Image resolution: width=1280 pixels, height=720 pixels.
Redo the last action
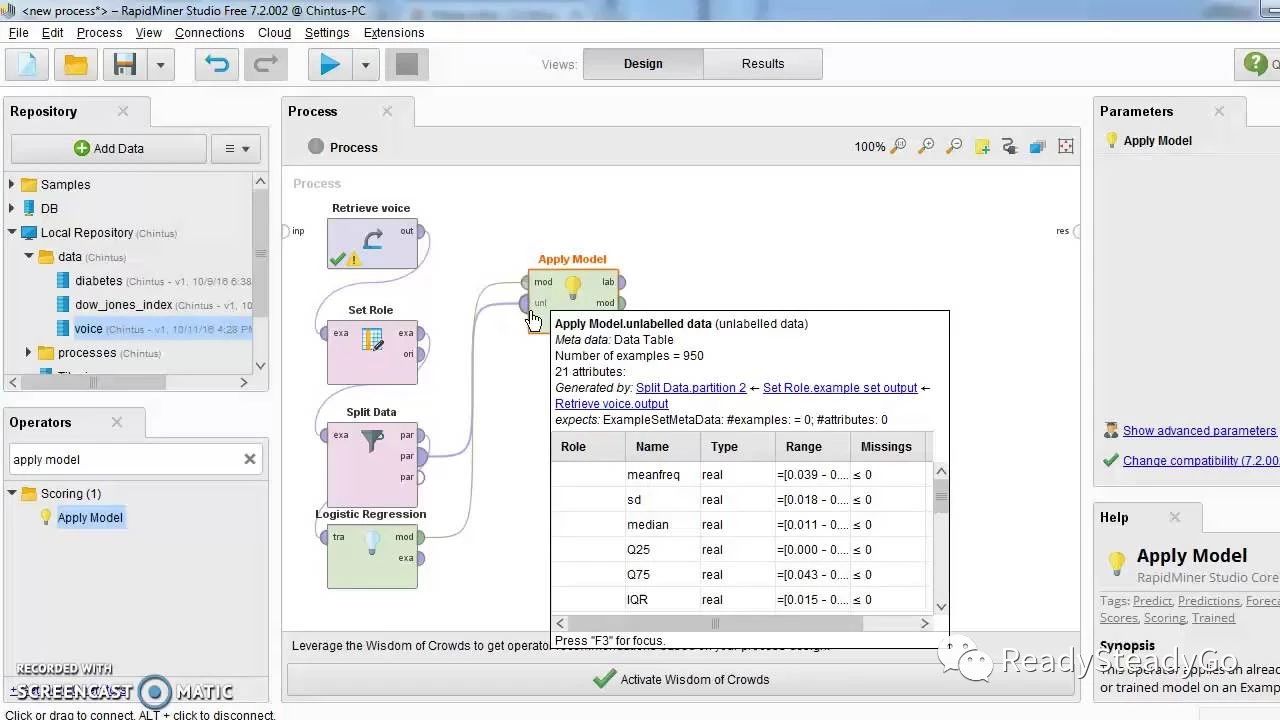pyautogui.click(x=265, y=65)
